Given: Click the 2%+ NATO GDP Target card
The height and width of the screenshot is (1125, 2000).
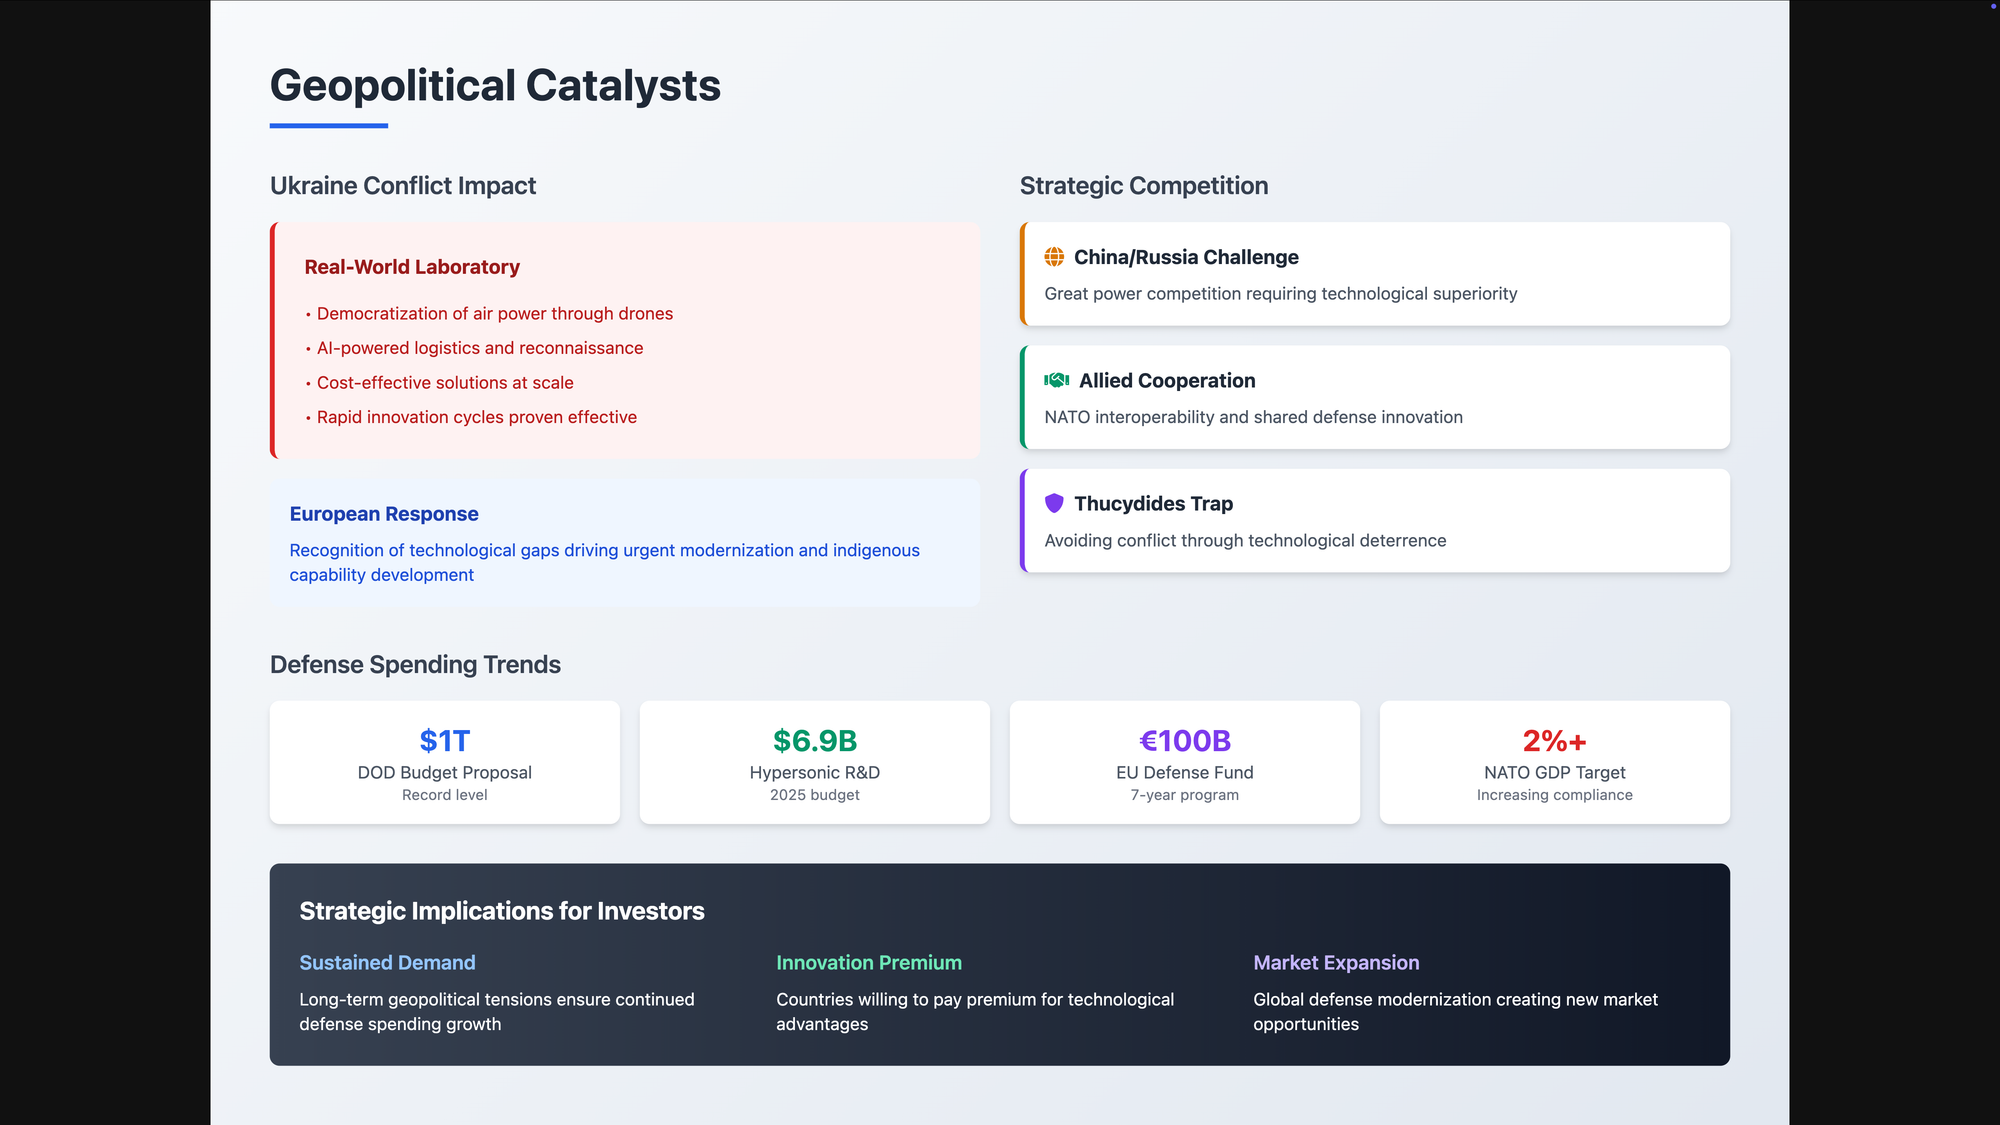Looking at the screenshot, I should 1554,763.
